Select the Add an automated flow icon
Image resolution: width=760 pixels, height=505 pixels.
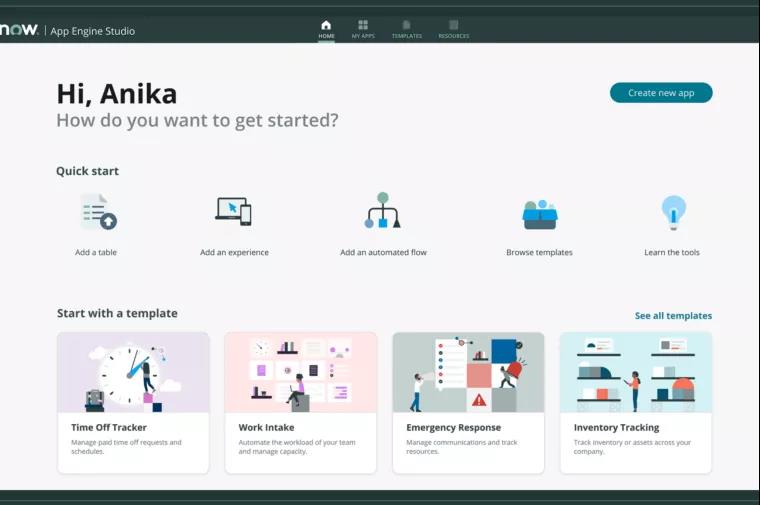383,211
